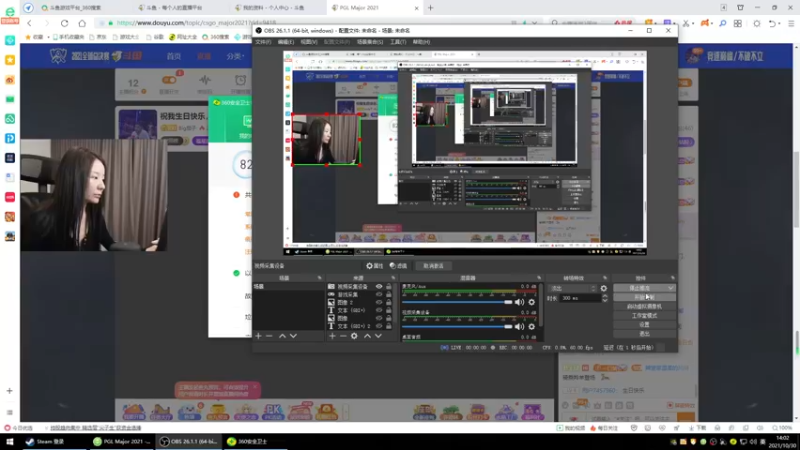Toggle visibility of 视频采集设备 source

click(x=379, y=287)
